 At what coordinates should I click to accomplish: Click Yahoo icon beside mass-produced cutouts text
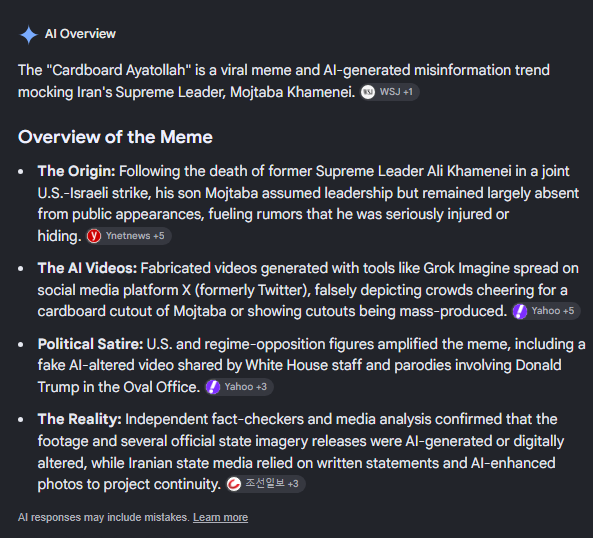520,311
